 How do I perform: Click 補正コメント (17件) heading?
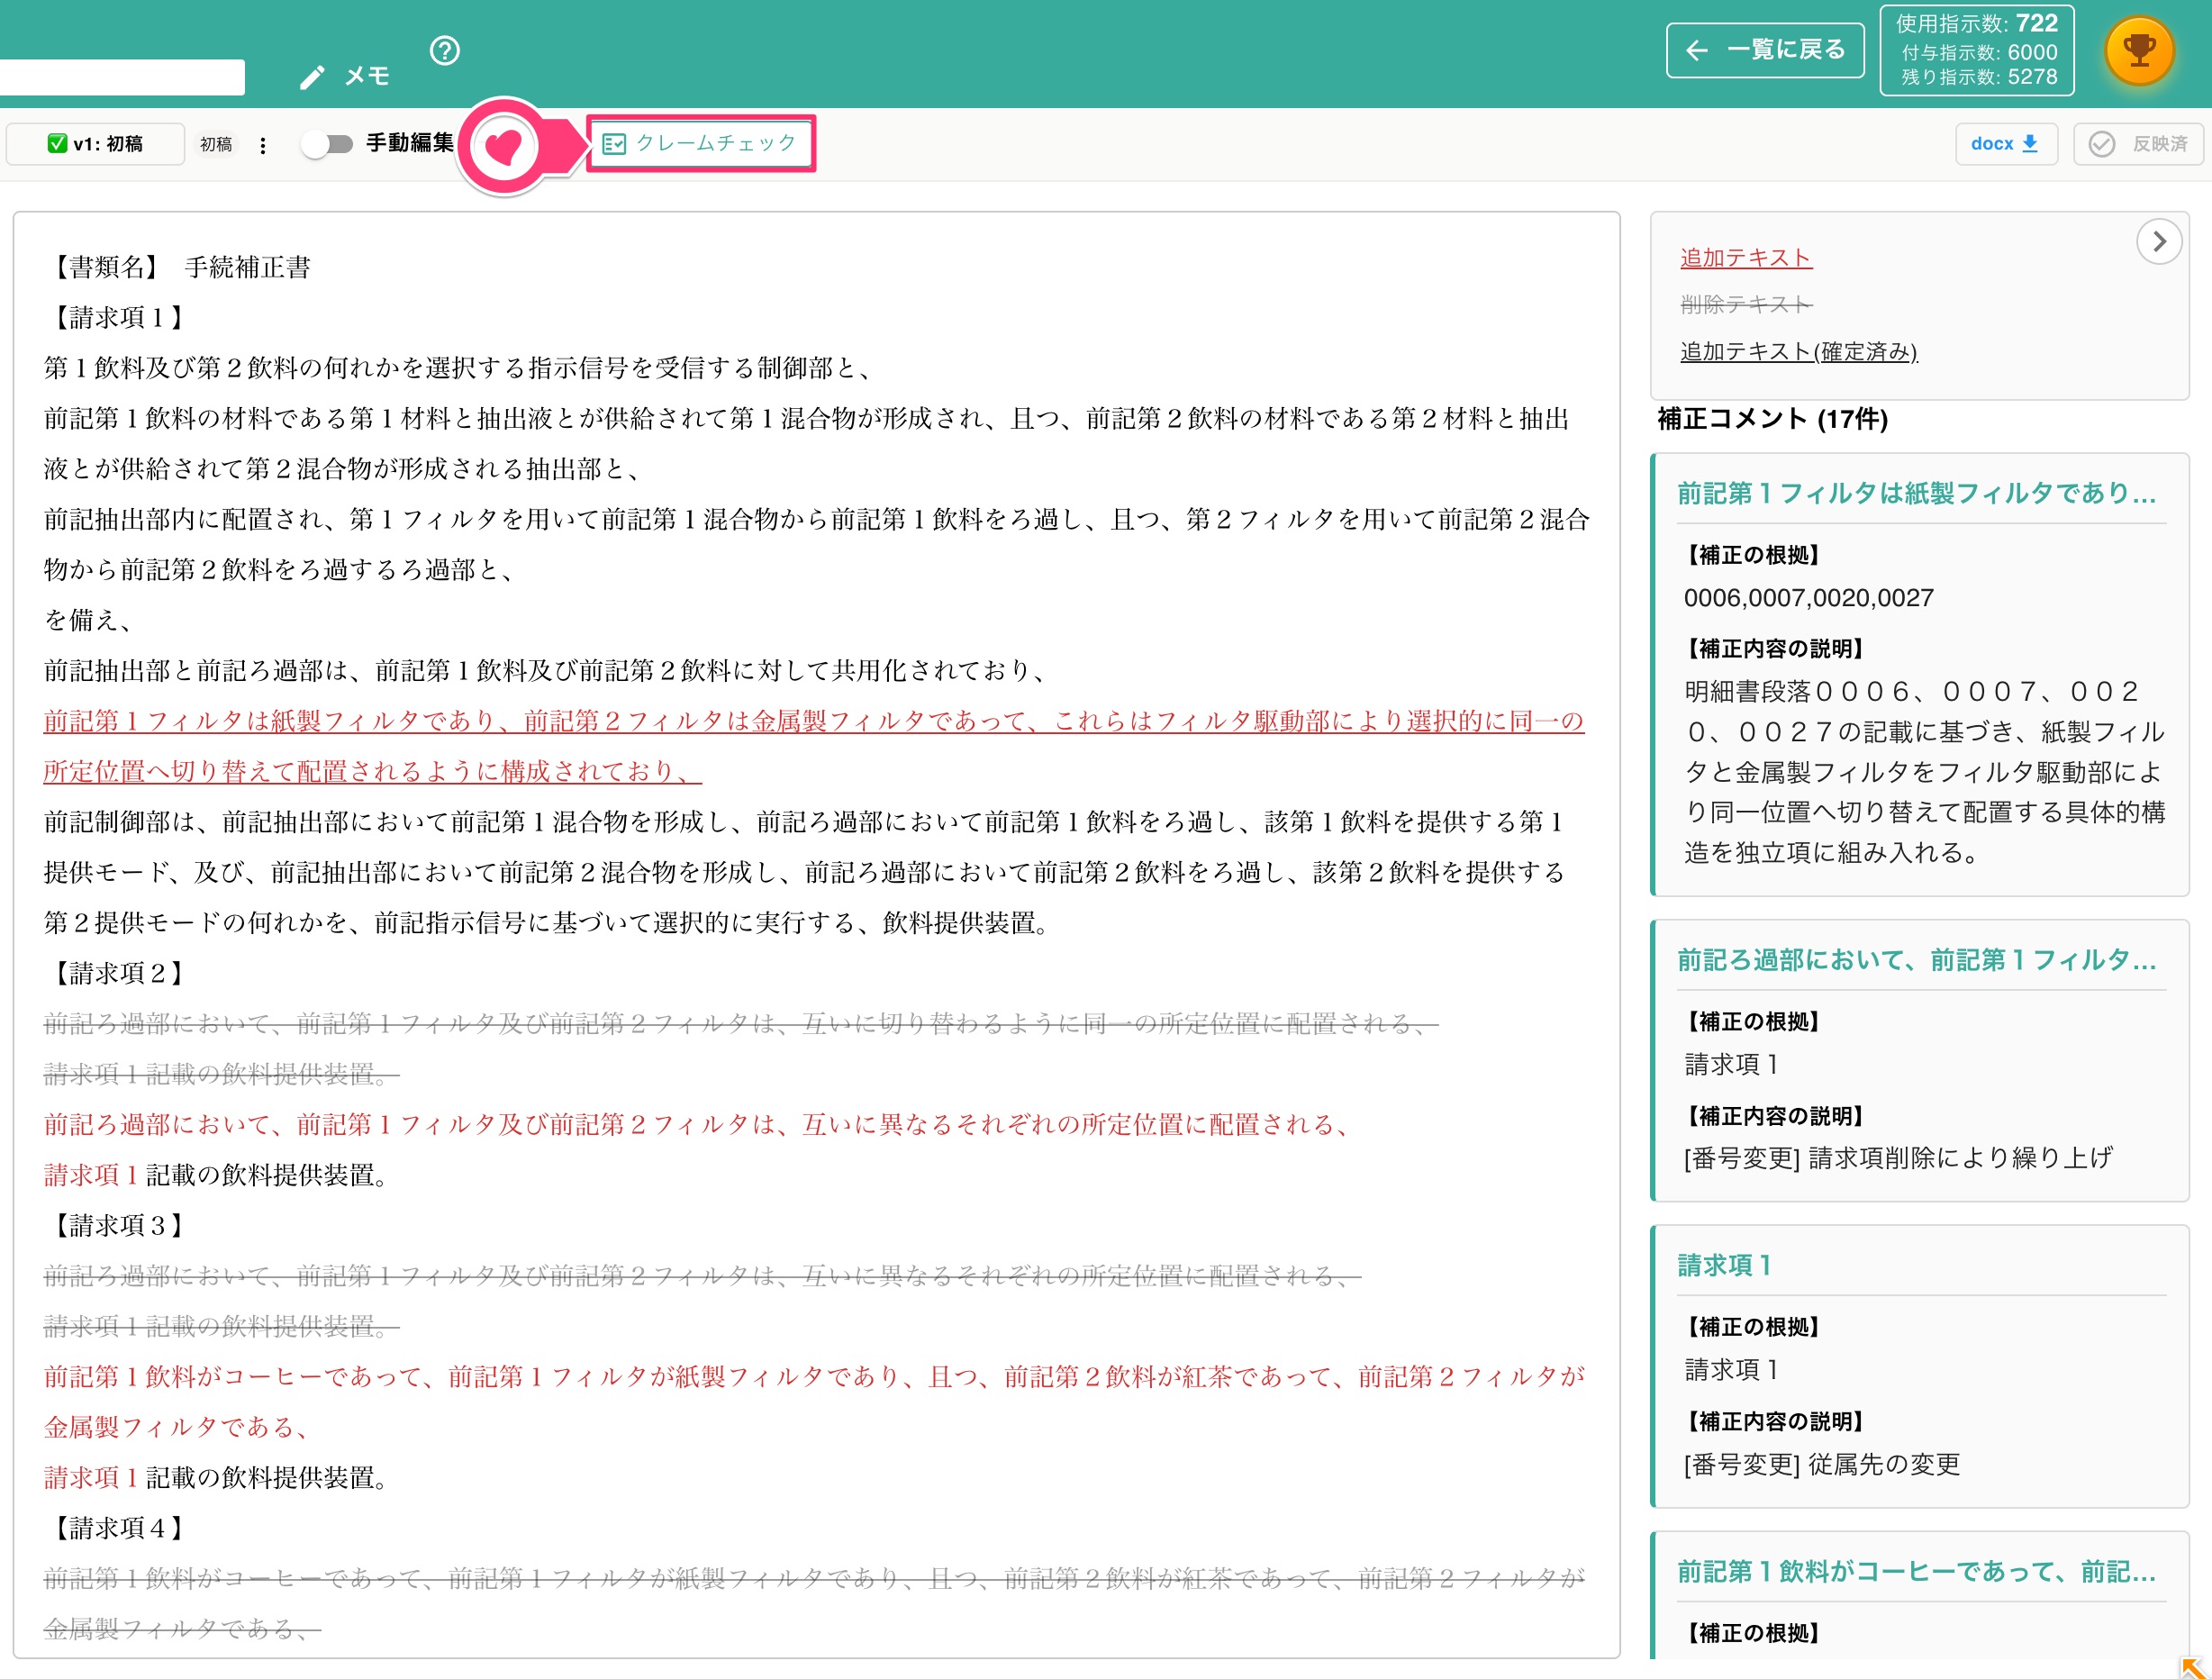tap(1772, 419)
